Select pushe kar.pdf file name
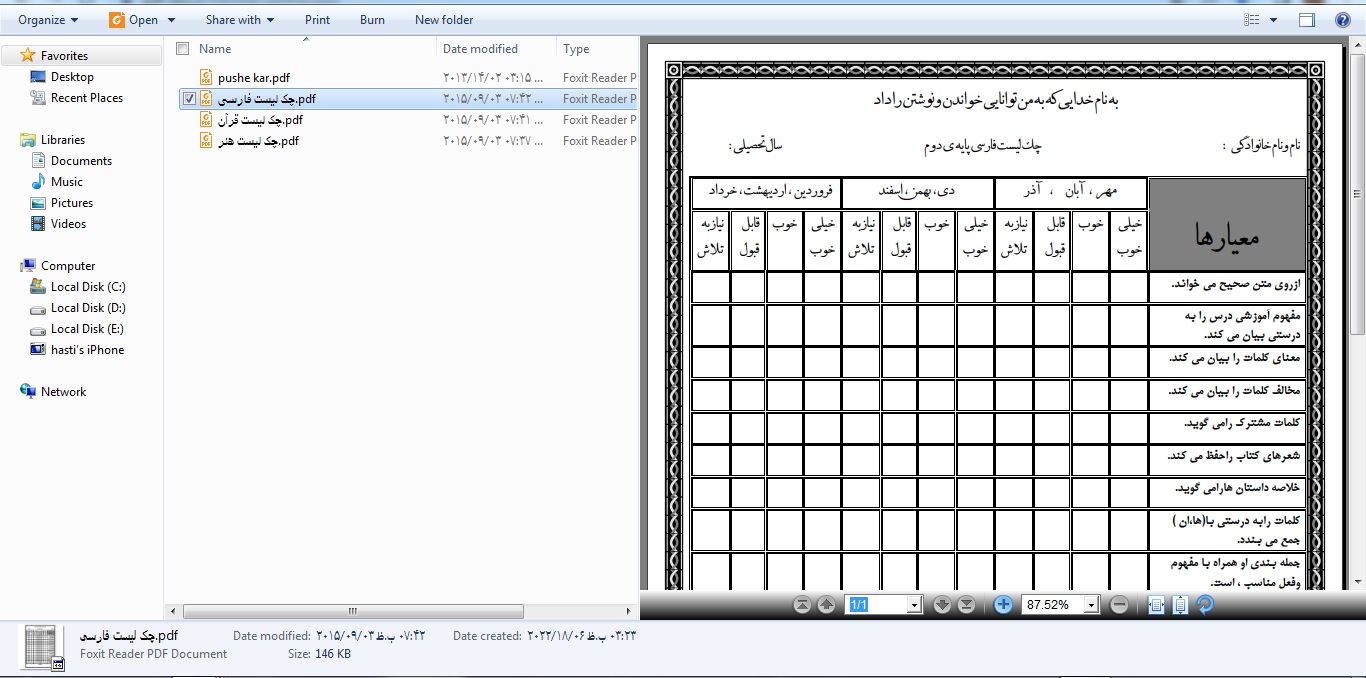Screen dimensions: 1366x678 point(254,77)
